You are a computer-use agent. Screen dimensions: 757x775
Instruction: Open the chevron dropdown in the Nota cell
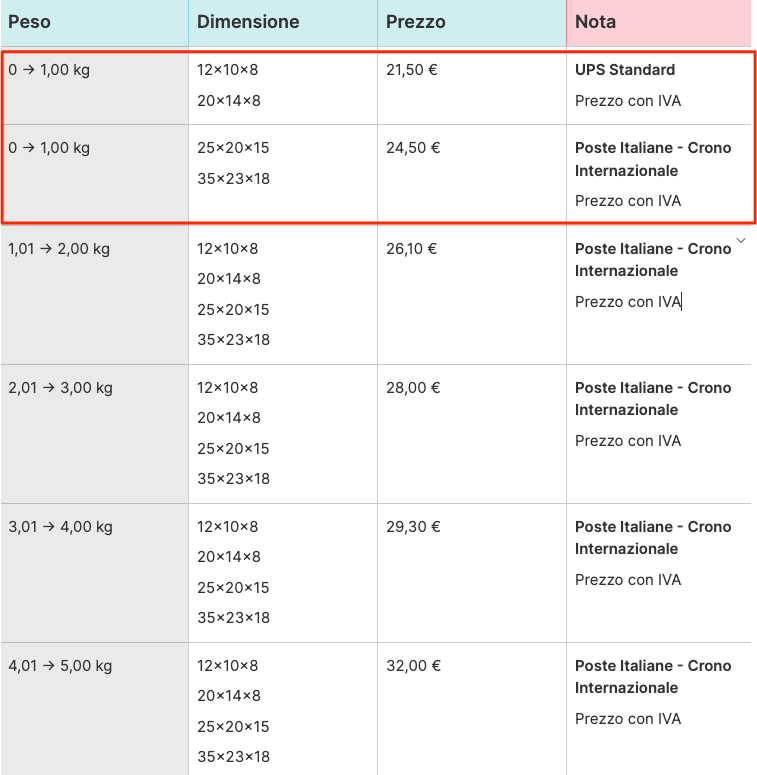pyautogui.click(x=740, y=241)
